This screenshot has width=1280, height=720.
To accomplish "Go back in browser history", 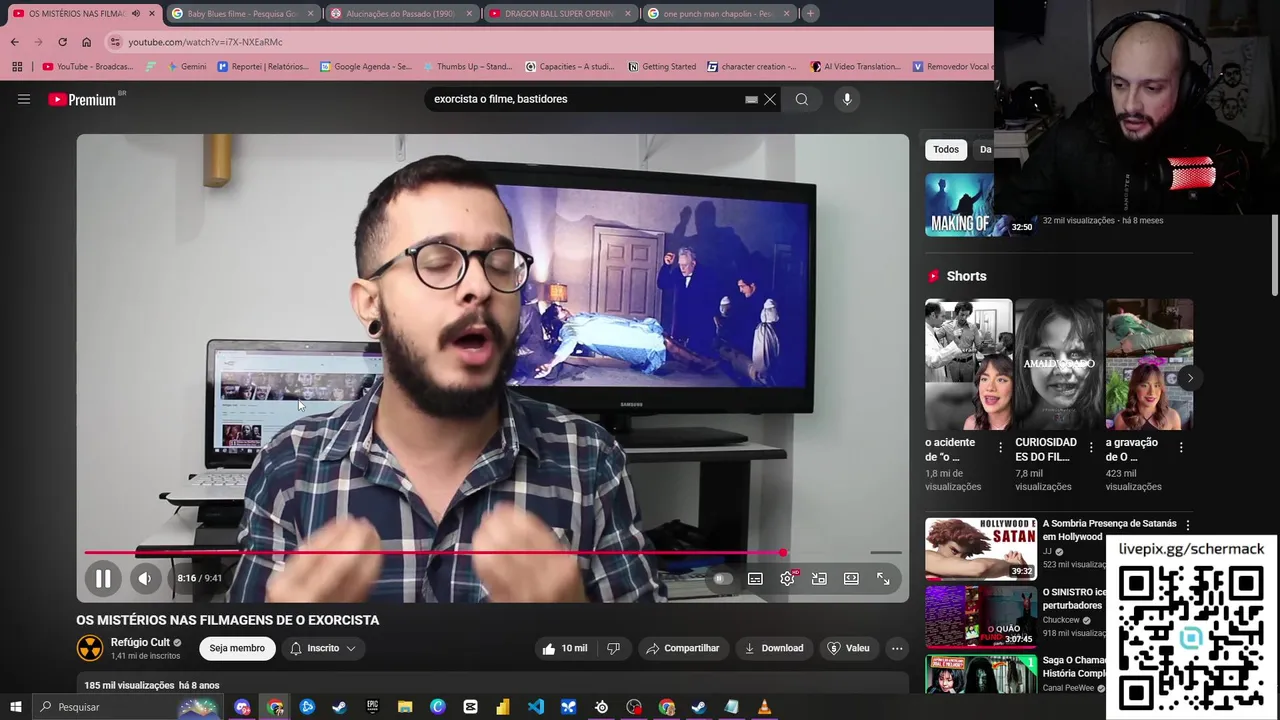I will tap(14, 42).
